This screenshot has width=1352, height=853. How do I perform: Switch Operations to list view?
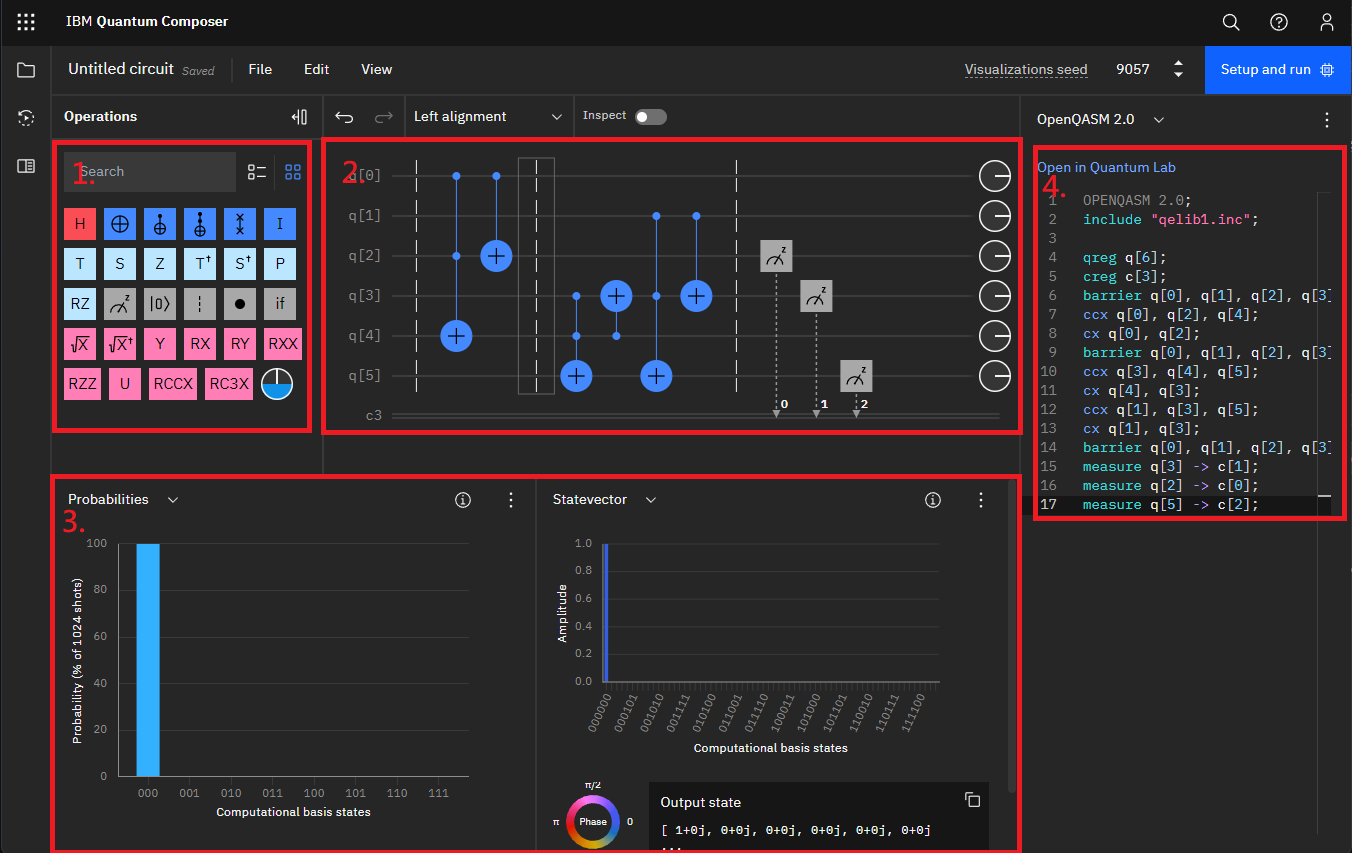257,172
